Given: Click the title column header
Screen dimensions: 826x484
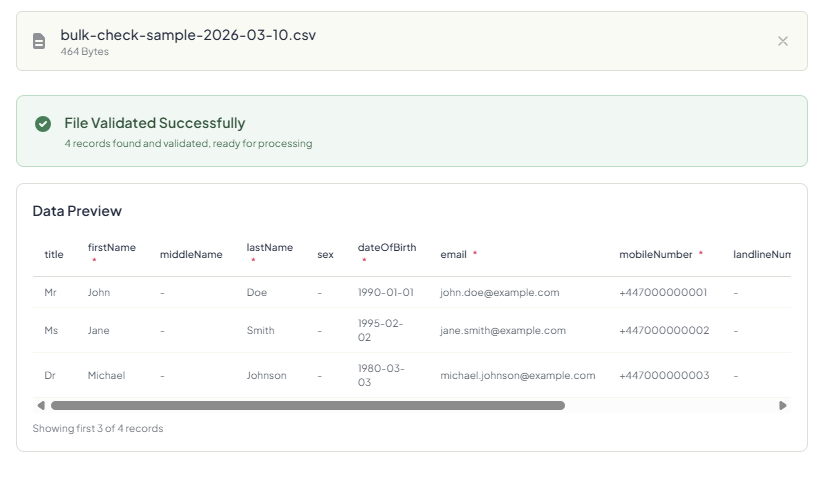Looking at the screenshot, I should tap(54, 255).
